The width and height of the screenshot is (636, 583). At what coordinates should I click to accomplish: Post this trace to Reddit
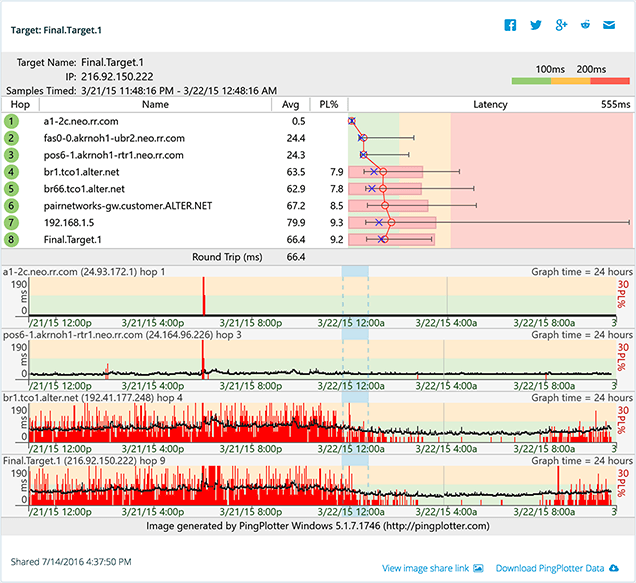587,25
